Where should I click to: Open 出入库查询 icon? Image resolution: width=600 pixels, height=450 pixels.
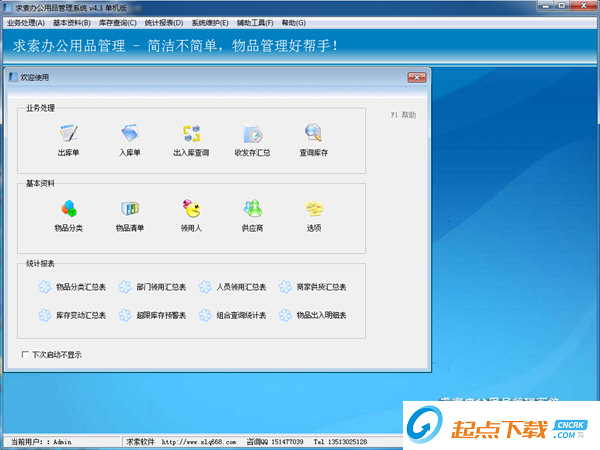(x=191, y=133)
